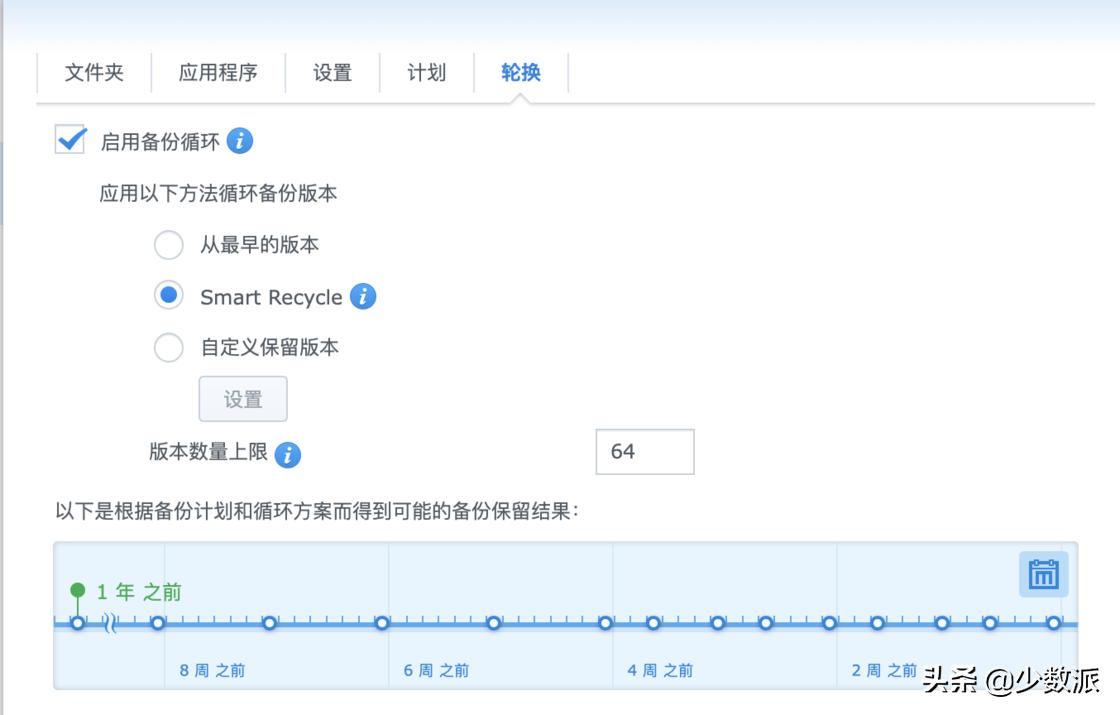Viewport: 1120px width, 715px height.
Task: Click the leftmost hollow circle on the timeline
Action: [x=77, y=622]
